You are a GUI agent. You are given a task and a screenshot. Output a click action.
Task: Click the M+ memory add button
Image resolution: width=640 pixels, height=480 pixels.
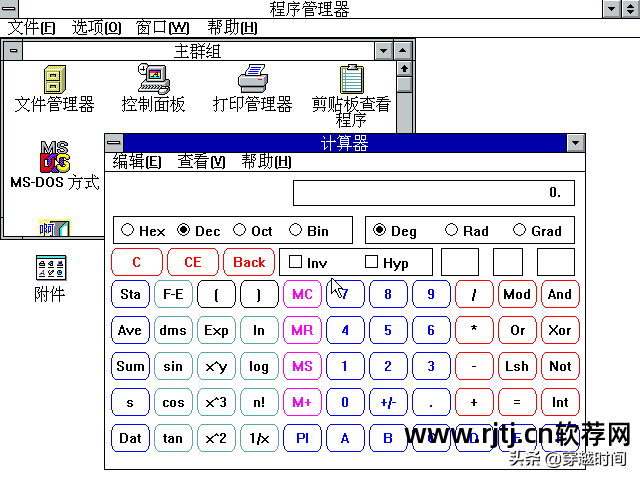pyautogui.click(x=302, y=402)
